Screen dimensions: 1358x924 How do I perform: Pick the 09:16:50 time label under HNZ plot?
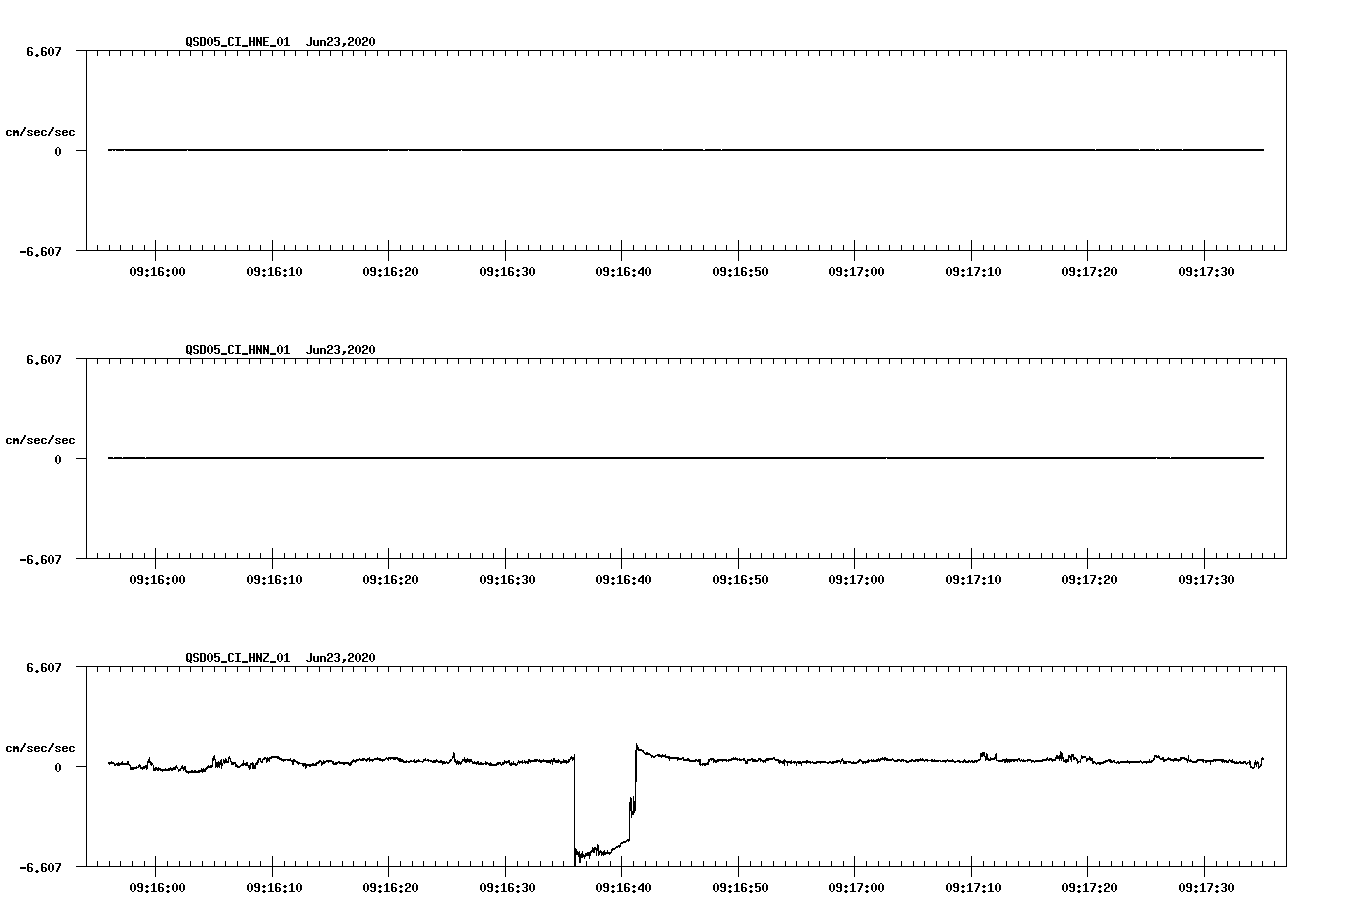point(740,888)
